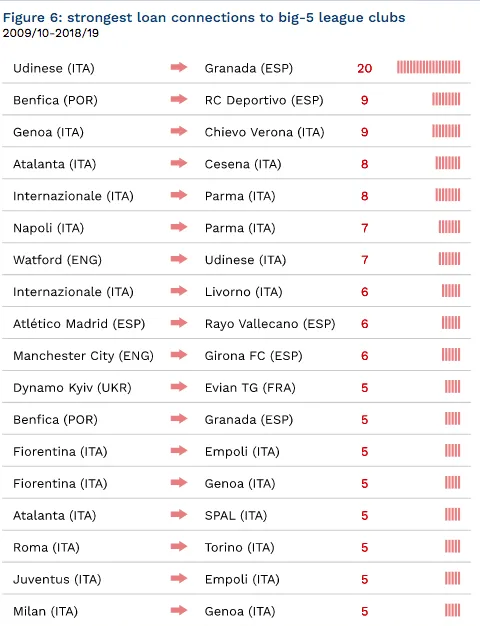480x626 pixels.
Task: Click the bar indicator for Udinese–Granada's 20 loans
Action: point(428,67)
